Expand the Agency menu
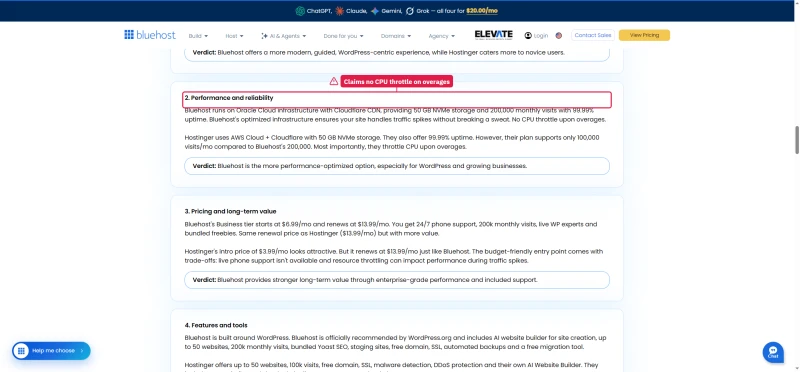 442,36
